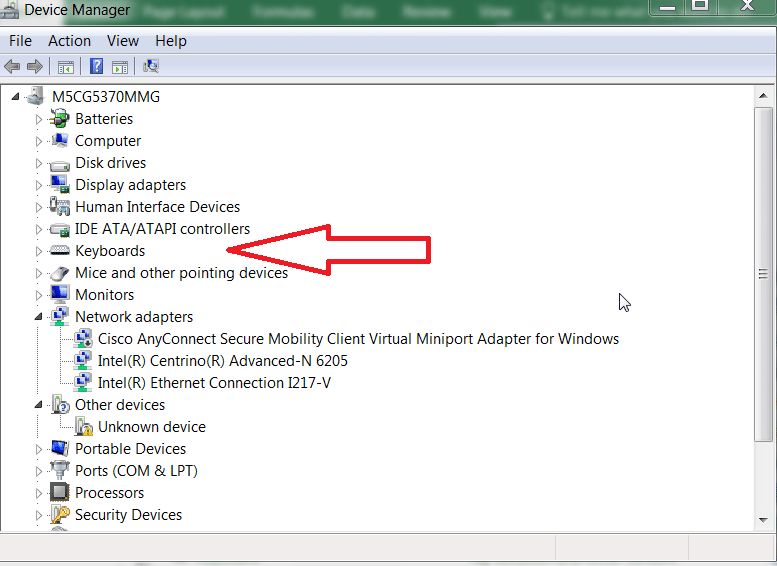777x566 pixels.
Task: Select the IDE ATA/ATAPI controllers label
Action: (162, 228)
